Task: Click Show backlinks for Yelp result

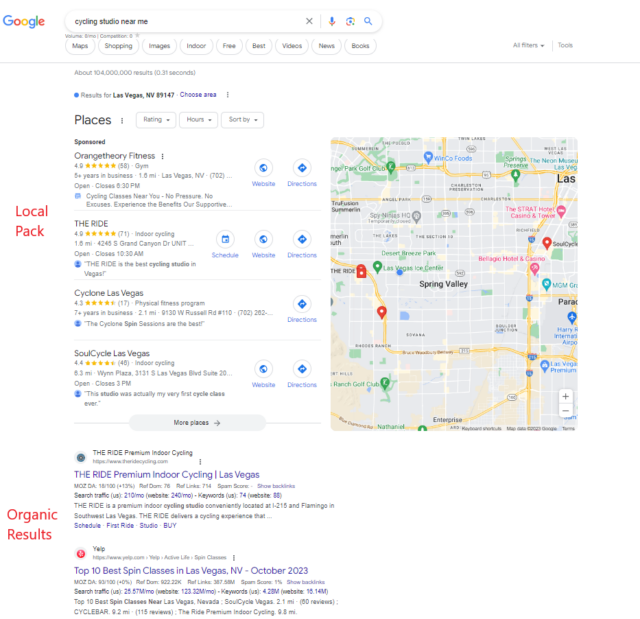Action: point(305,582)
